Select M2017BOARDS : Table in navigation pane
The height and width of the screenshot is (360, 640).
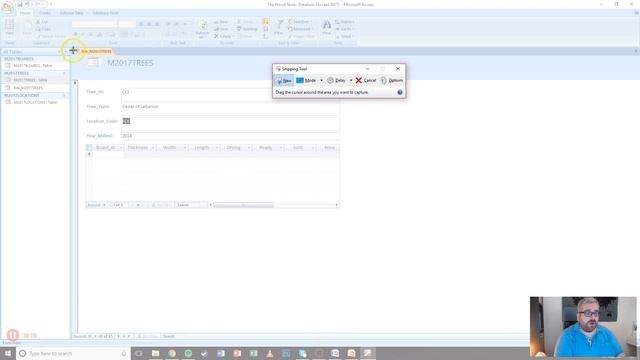[x=33, y=65]
